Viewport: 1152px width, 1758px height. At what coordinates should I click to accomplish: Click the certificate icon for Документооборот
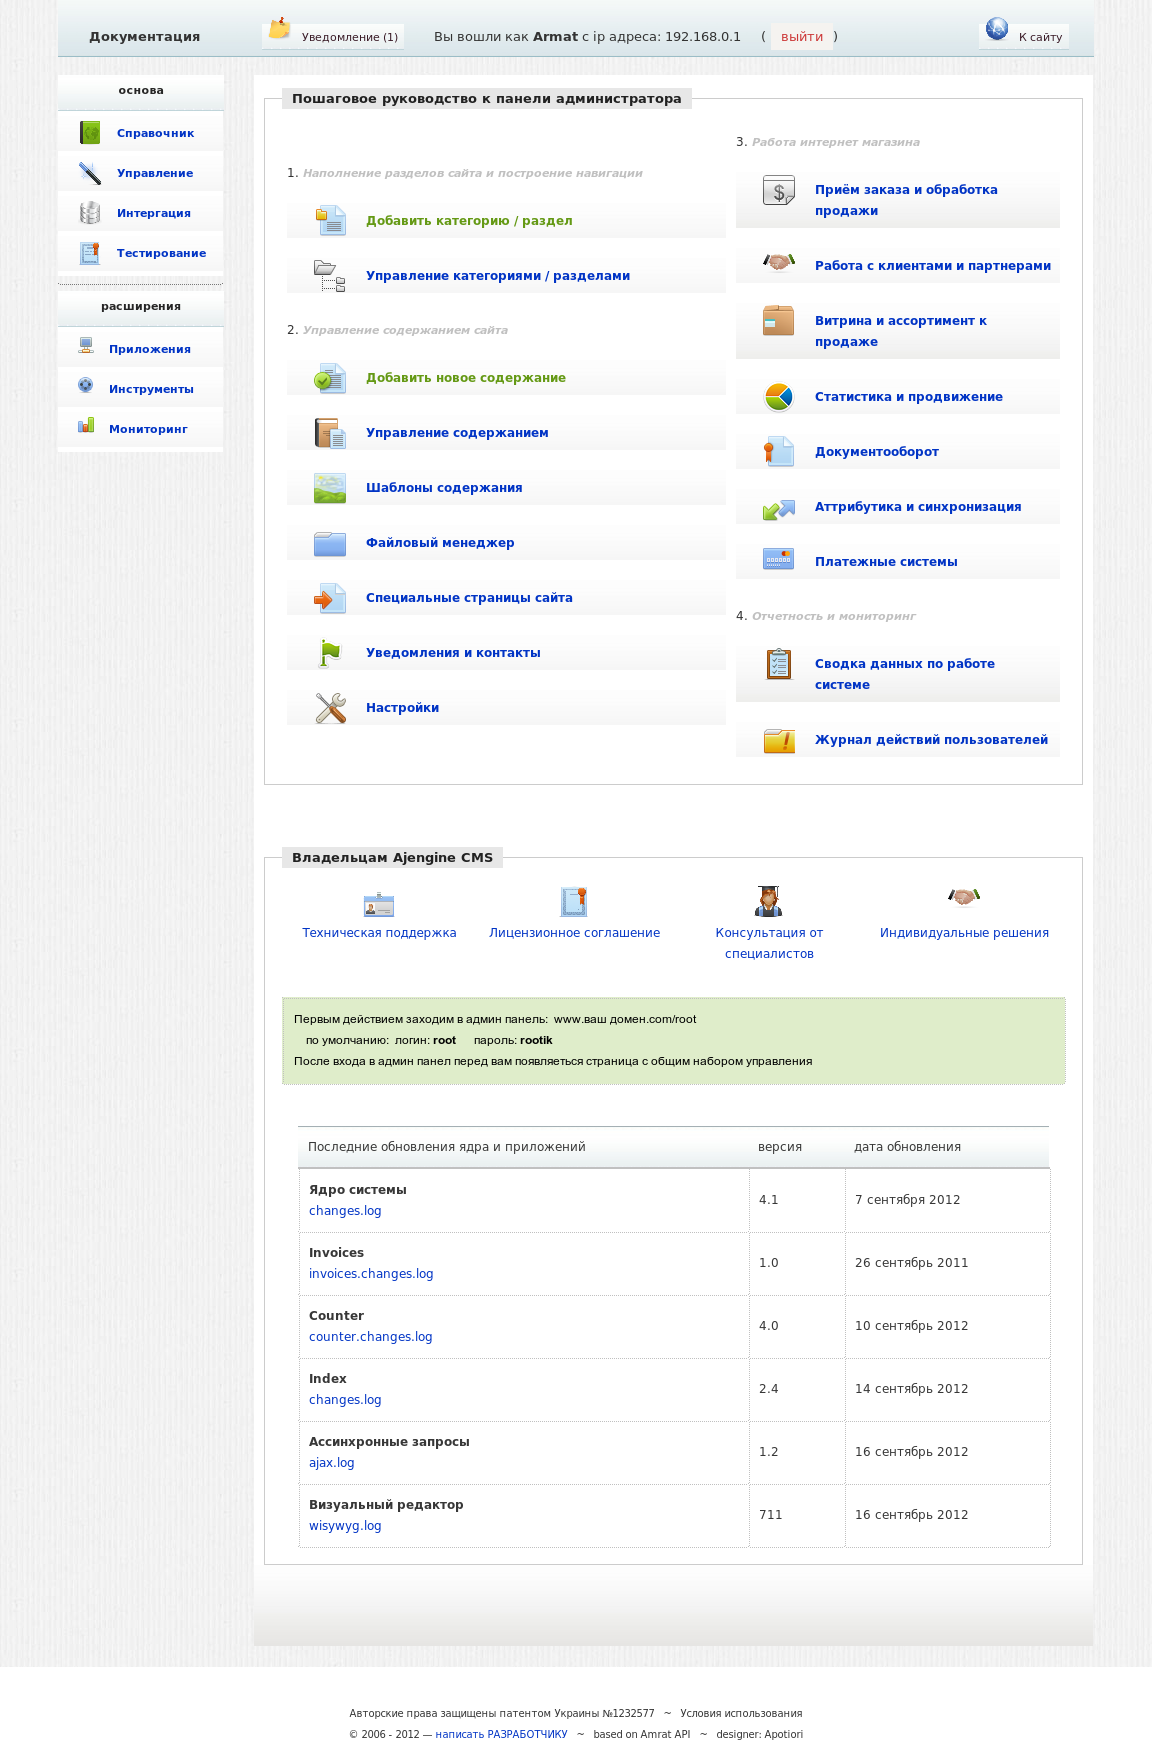tap(779, 452)
